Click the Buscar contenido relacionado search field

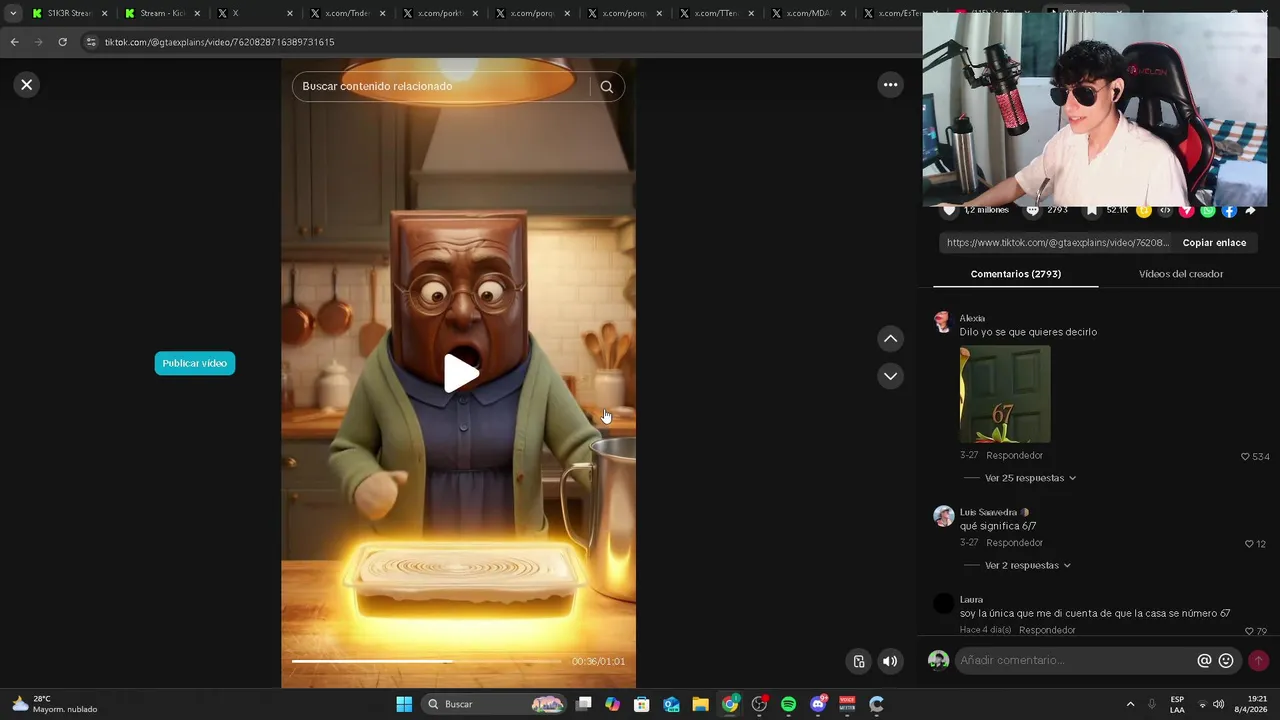coord(440,87)
